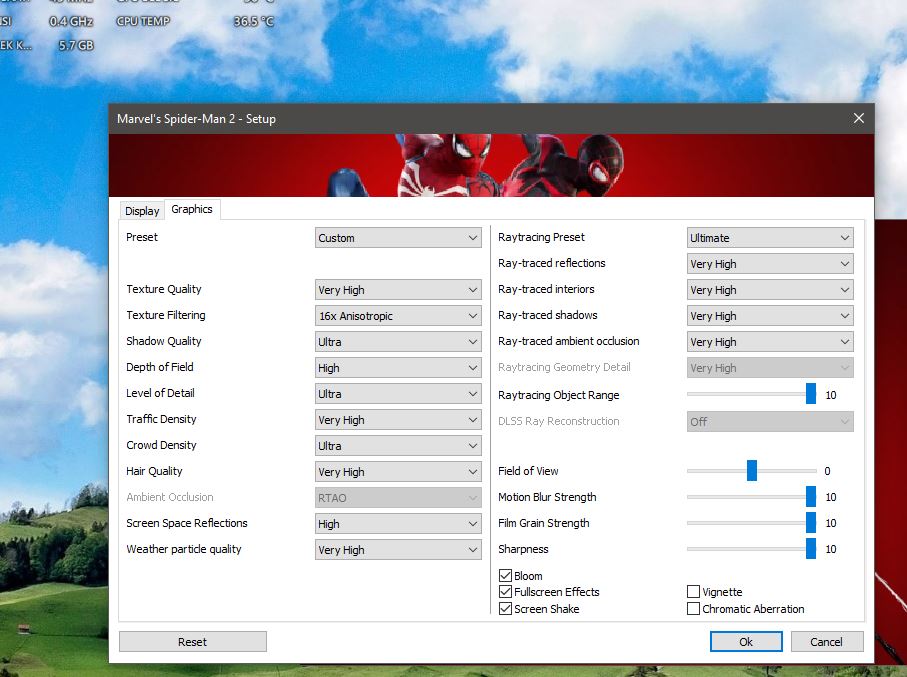Turn off Screen Shake
Image resolution: width=907 pixels, height=677 pixels.
(505, 609)
